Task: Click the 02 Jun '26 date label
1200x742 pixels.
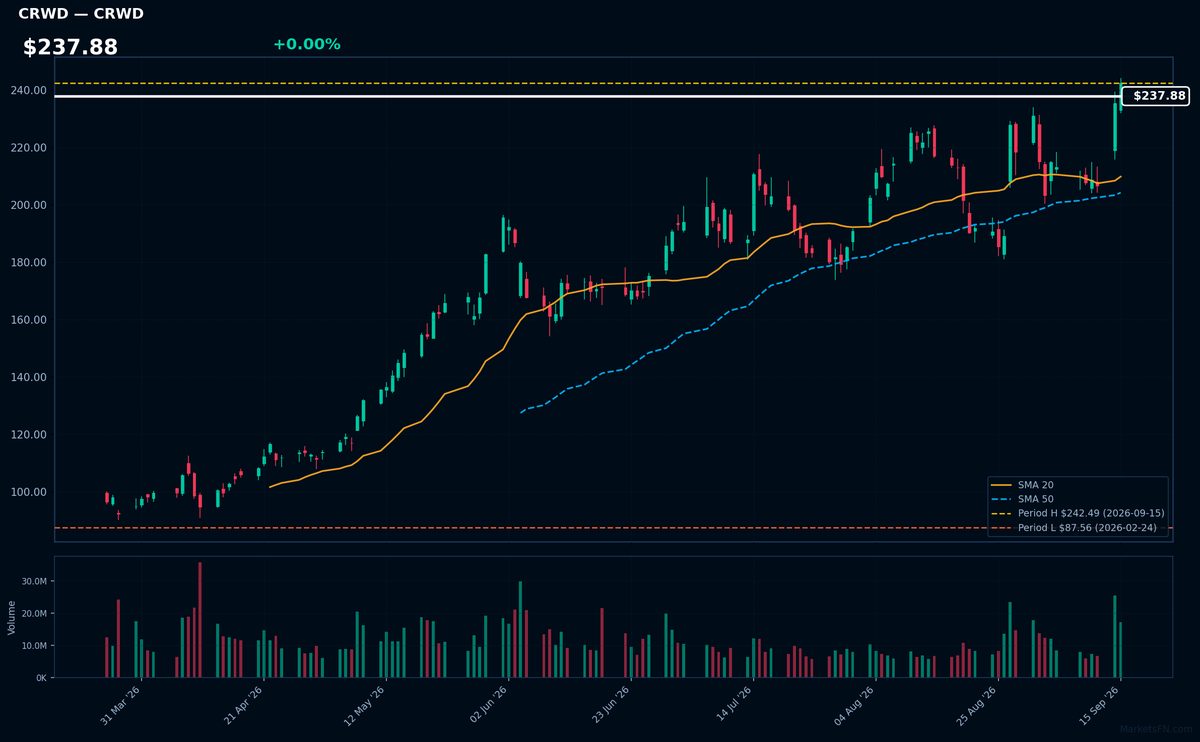Action: pos(489,706)
